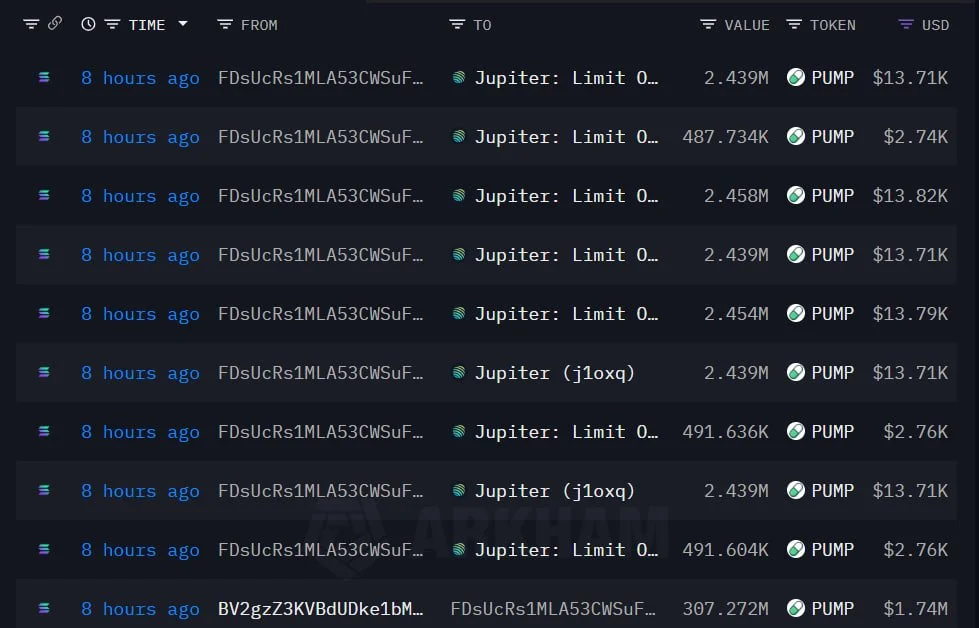The image size is (979, 628).
Task: Open sender address BV2gzZ3KVBdUDke1bM
Action: (x=320, y=608)
